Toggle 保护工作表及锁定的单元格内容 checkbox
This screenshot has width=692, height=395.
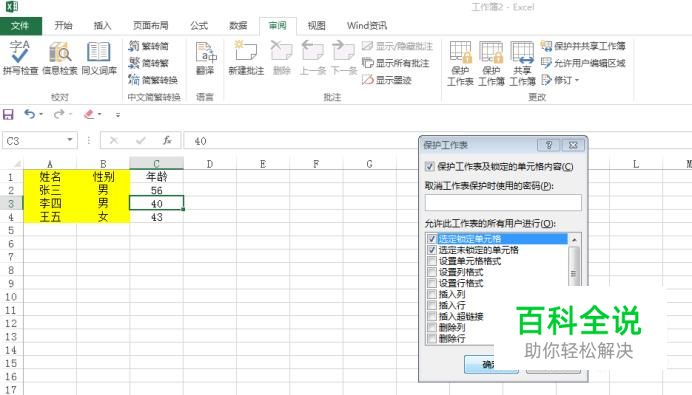[x=429, y=167]
